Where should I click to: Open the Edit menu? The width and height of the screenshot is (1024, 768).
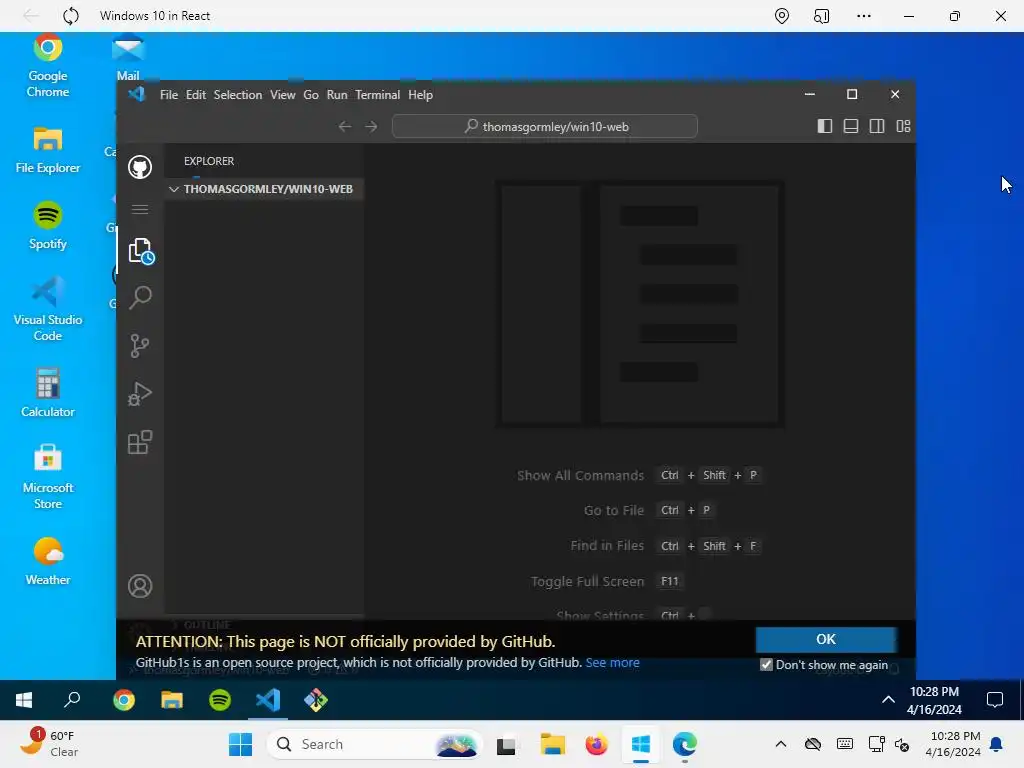195,95
